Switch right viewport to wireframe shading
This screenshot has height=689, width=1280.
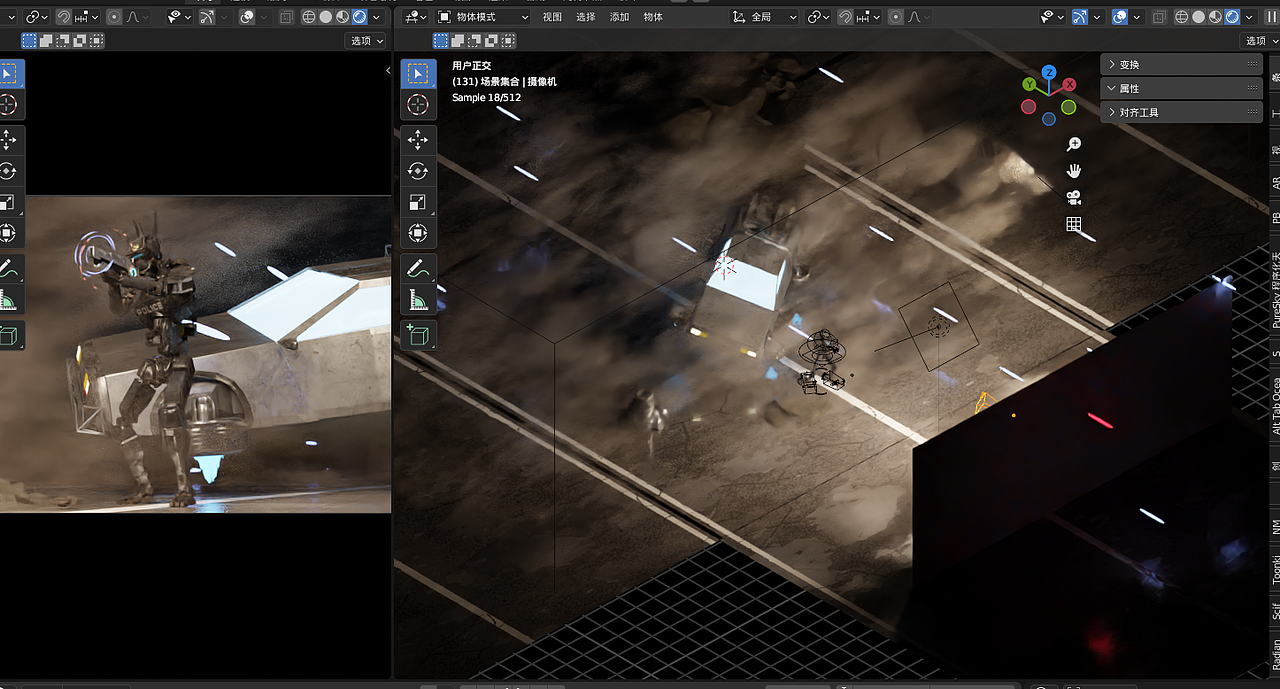(1182, 17)
